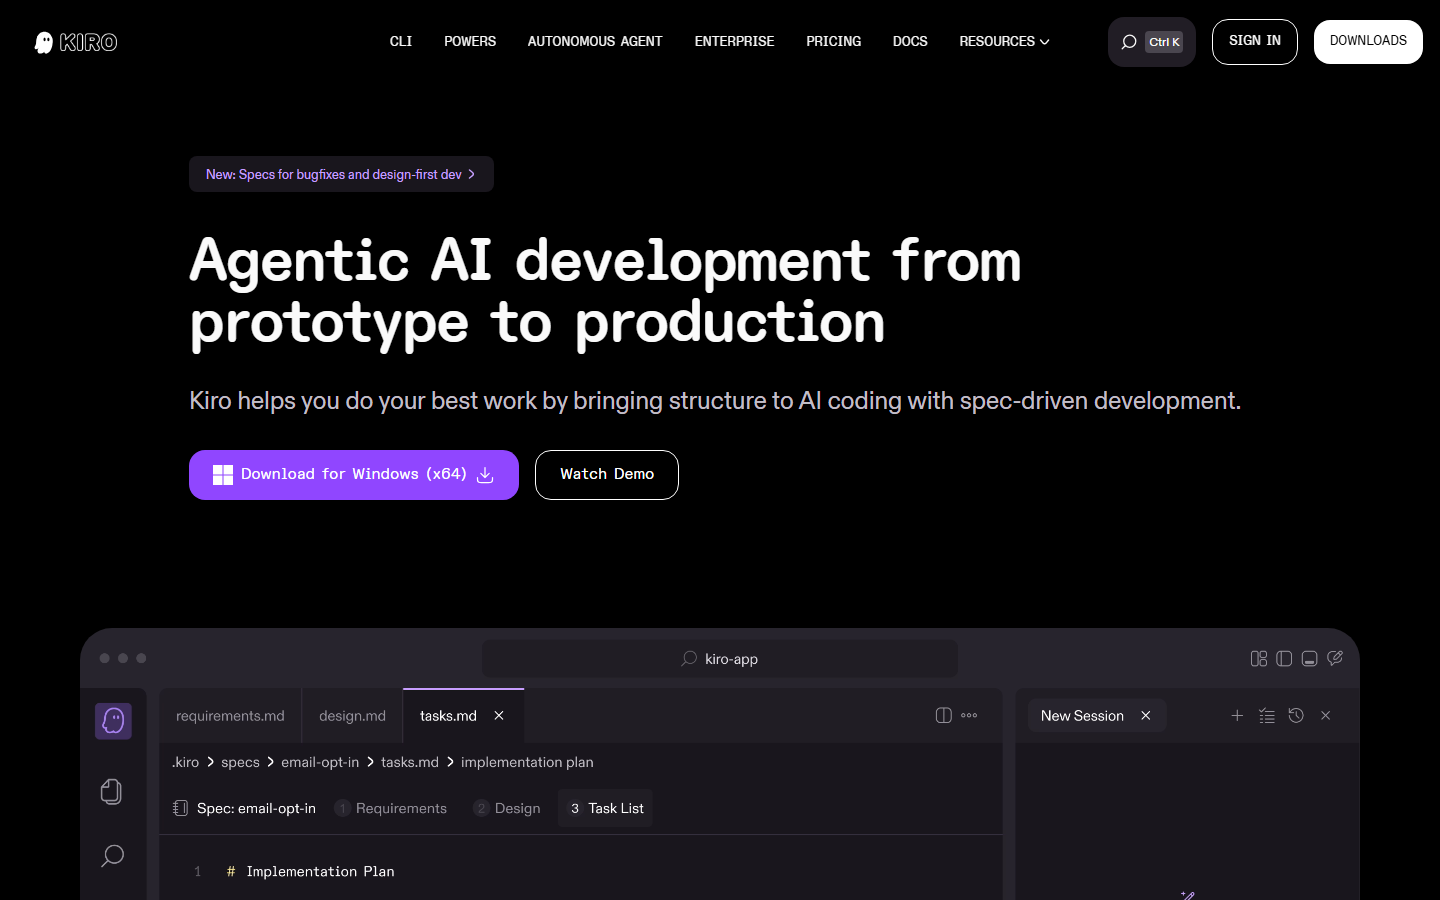Click the search magnifier icon in the sidebar

(111, 856)
